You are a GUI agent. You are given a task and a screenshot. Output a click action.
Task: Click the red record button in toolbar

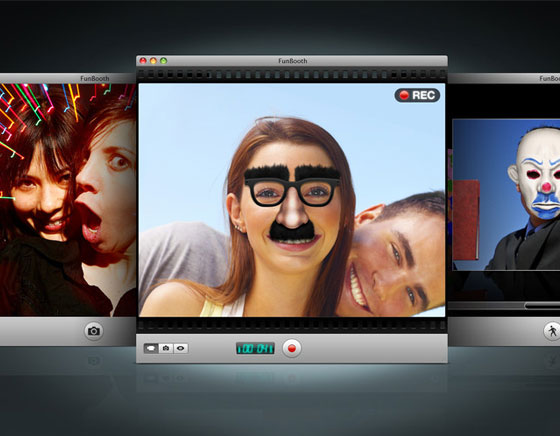292,348
